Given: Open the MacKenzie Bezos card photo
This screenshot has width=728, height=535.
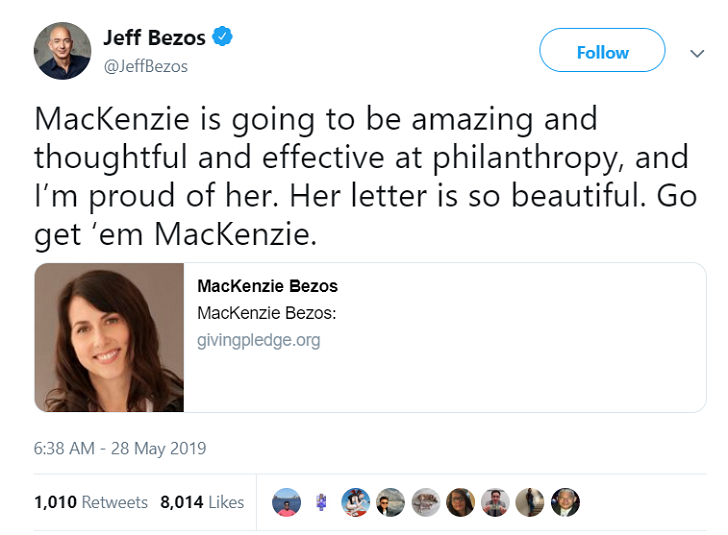Looking at the screenshot, I should coord(109,337).
